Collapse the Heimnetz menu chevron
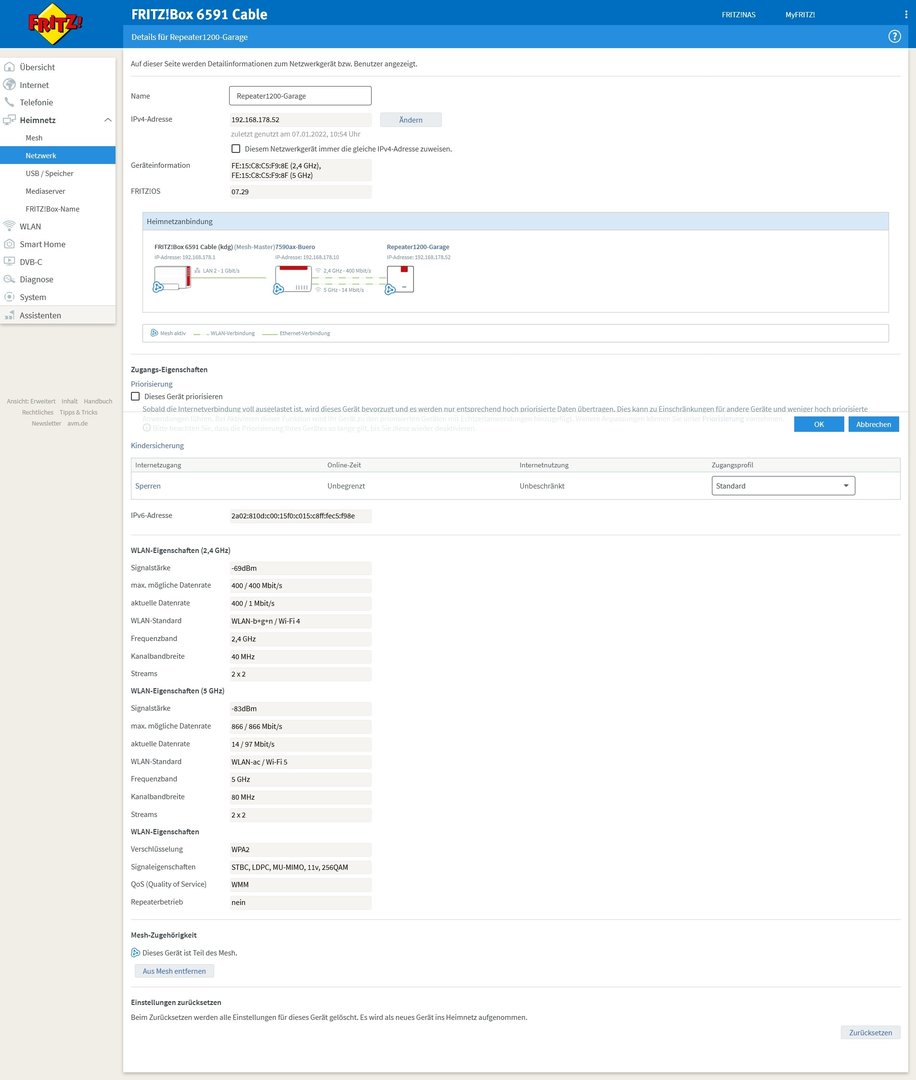This screenshot has width=916, height=1080. pyautogui.click(x=107, y=120)
